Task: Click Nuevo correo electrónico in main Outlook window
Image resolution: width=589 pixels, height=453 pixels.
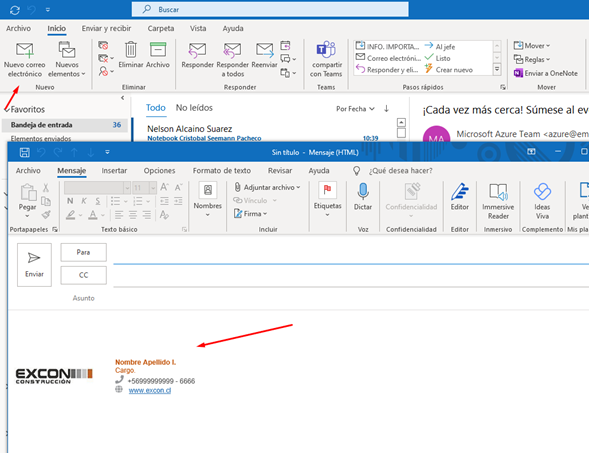Action: coord(24,59)
